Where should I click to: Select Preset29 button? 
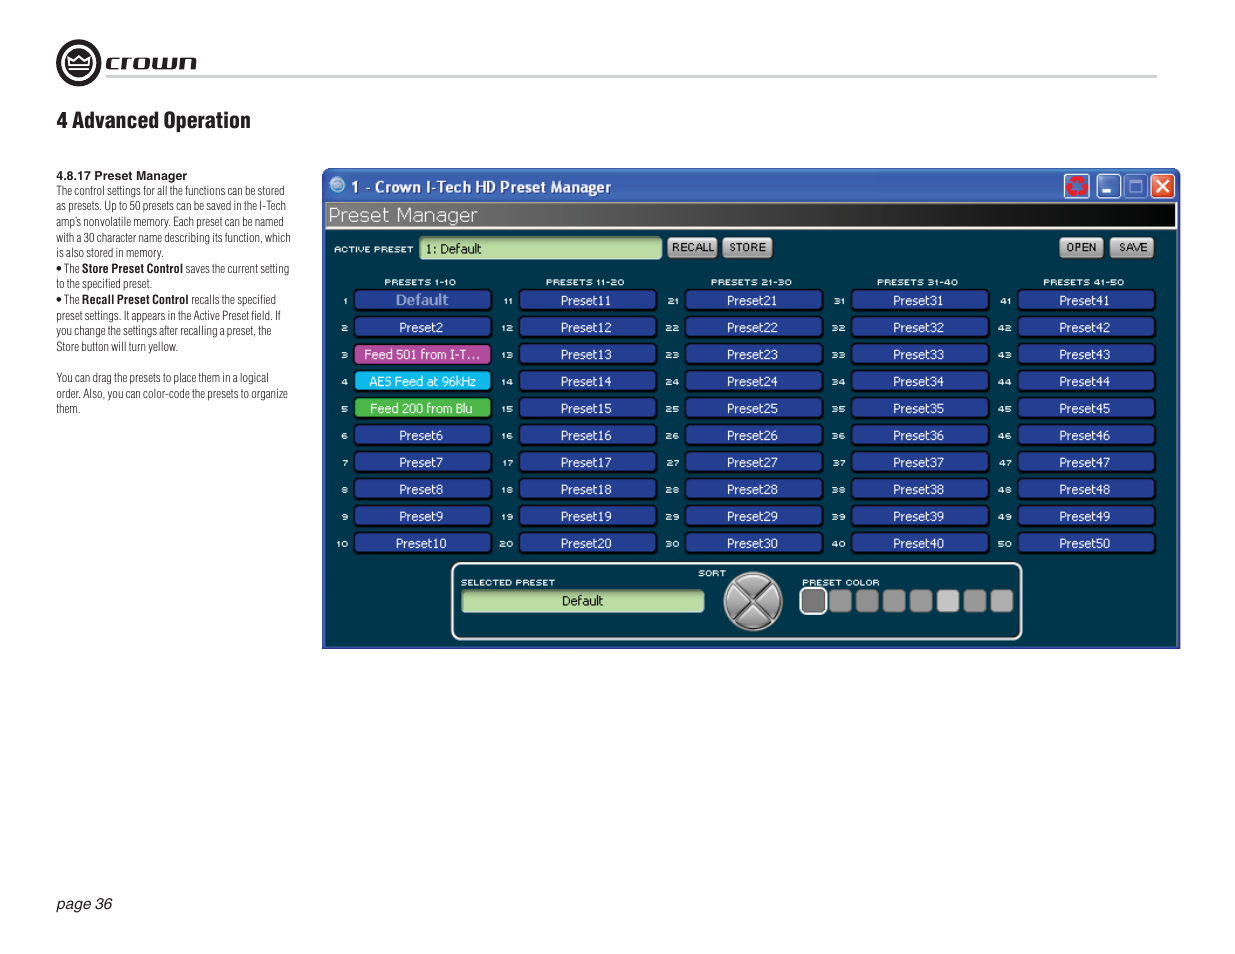click(753, 516)
